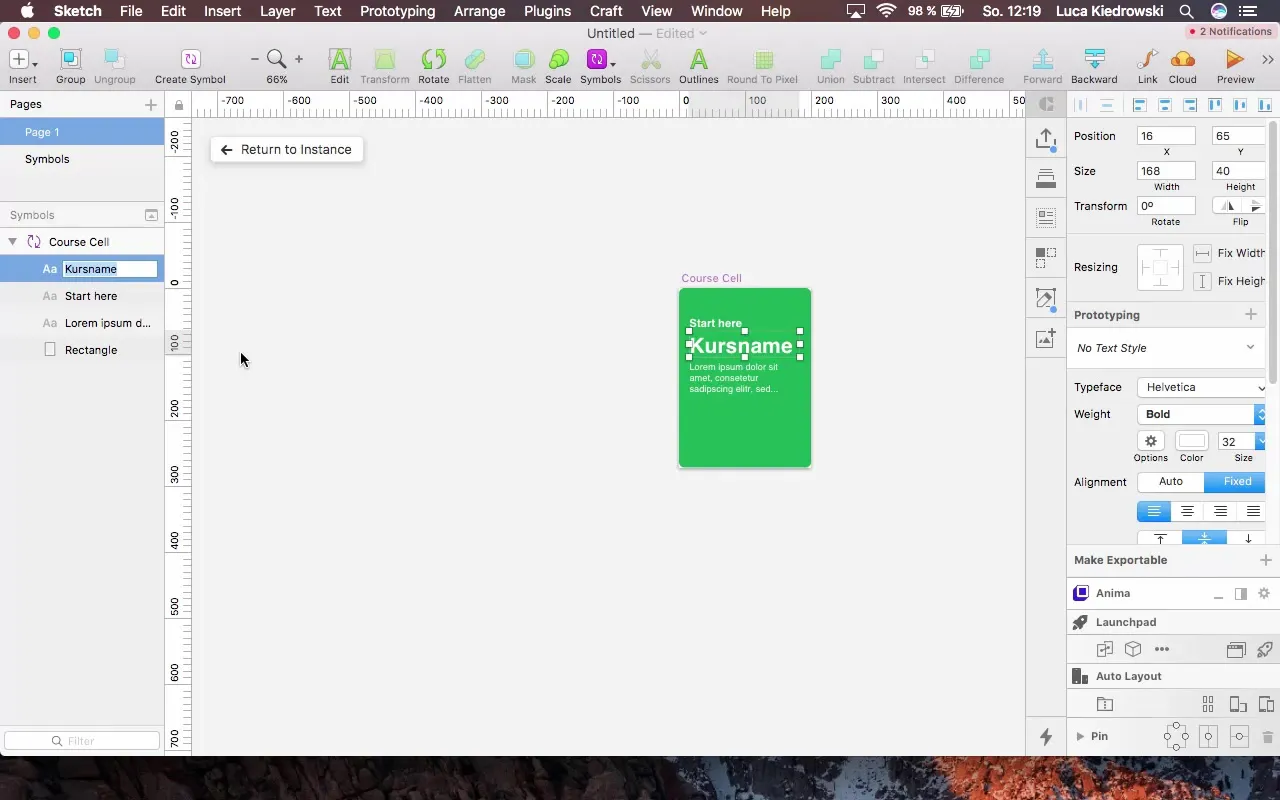Open the font Size 32 dropdown arrow
1280x800 pixels.
1261,441
